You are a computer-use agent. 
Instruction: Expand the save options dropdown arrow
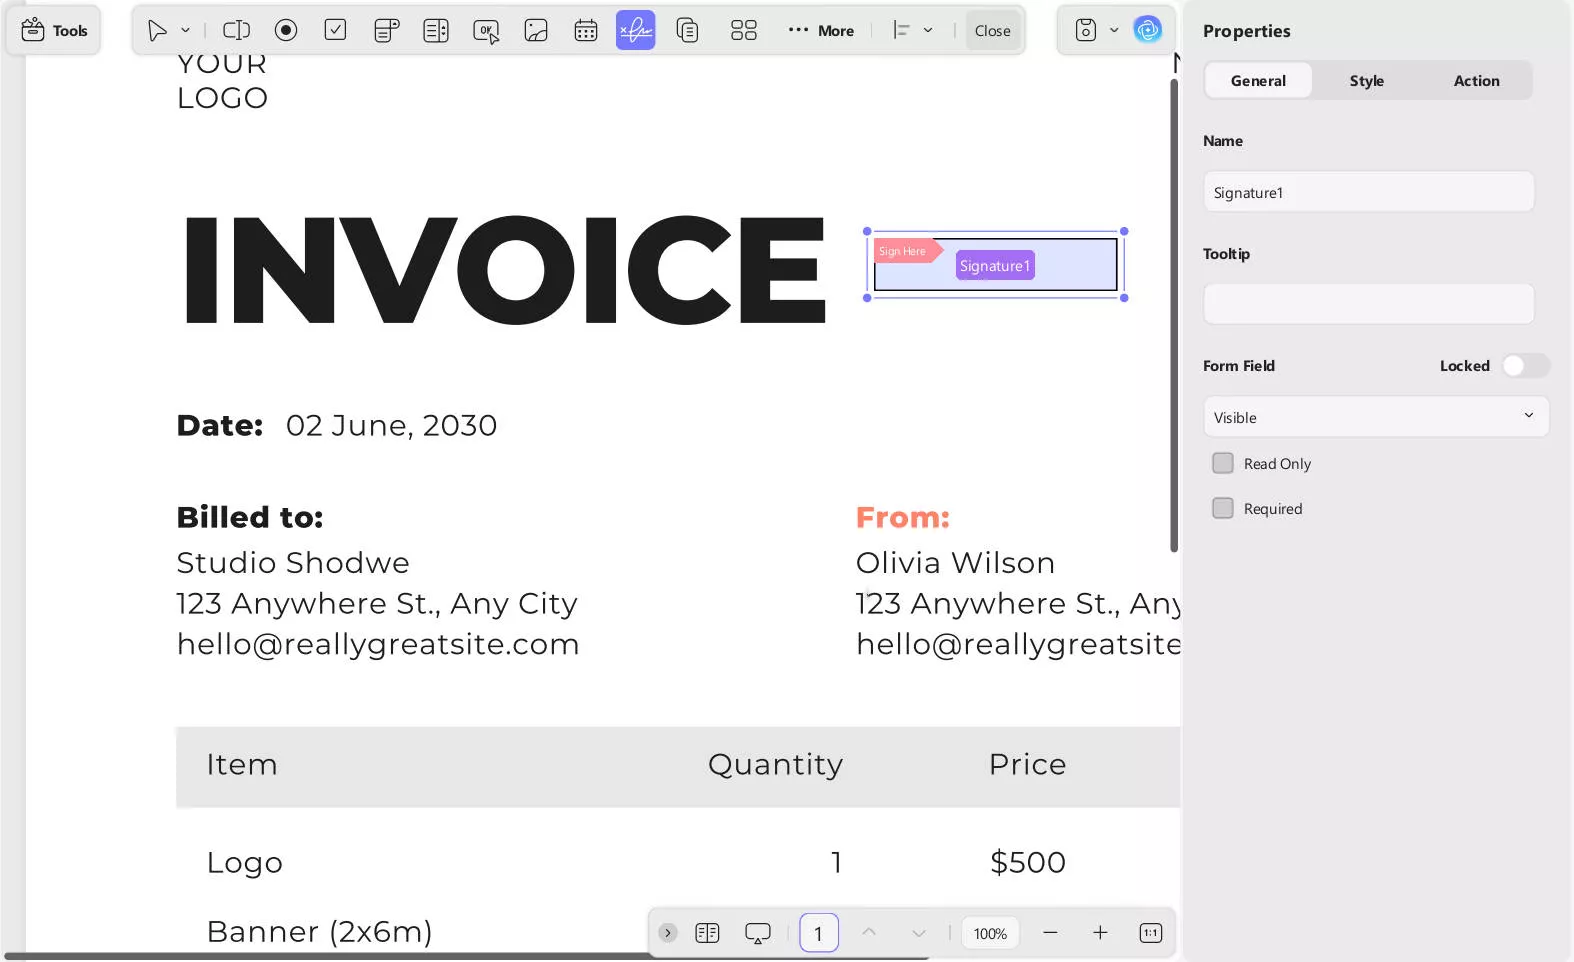(1114, 31)
